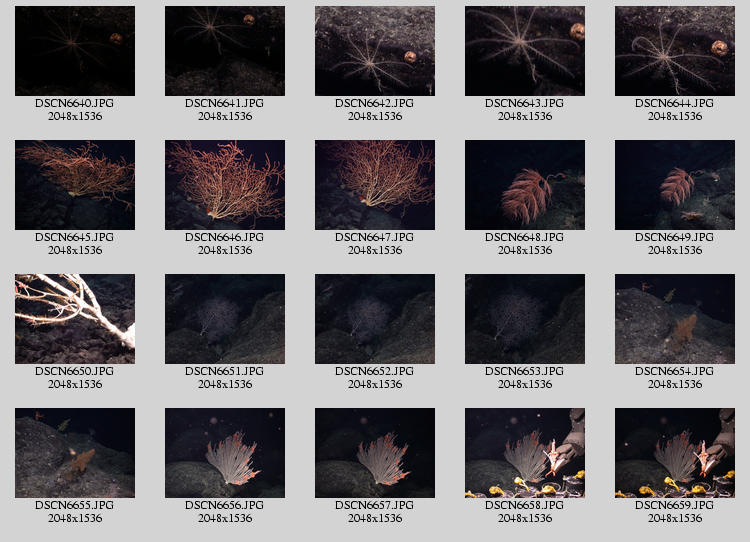The image size is (750, 542).
Task: Open the DSCN6656.JPG thumbnail
Action: coord(225,453)
